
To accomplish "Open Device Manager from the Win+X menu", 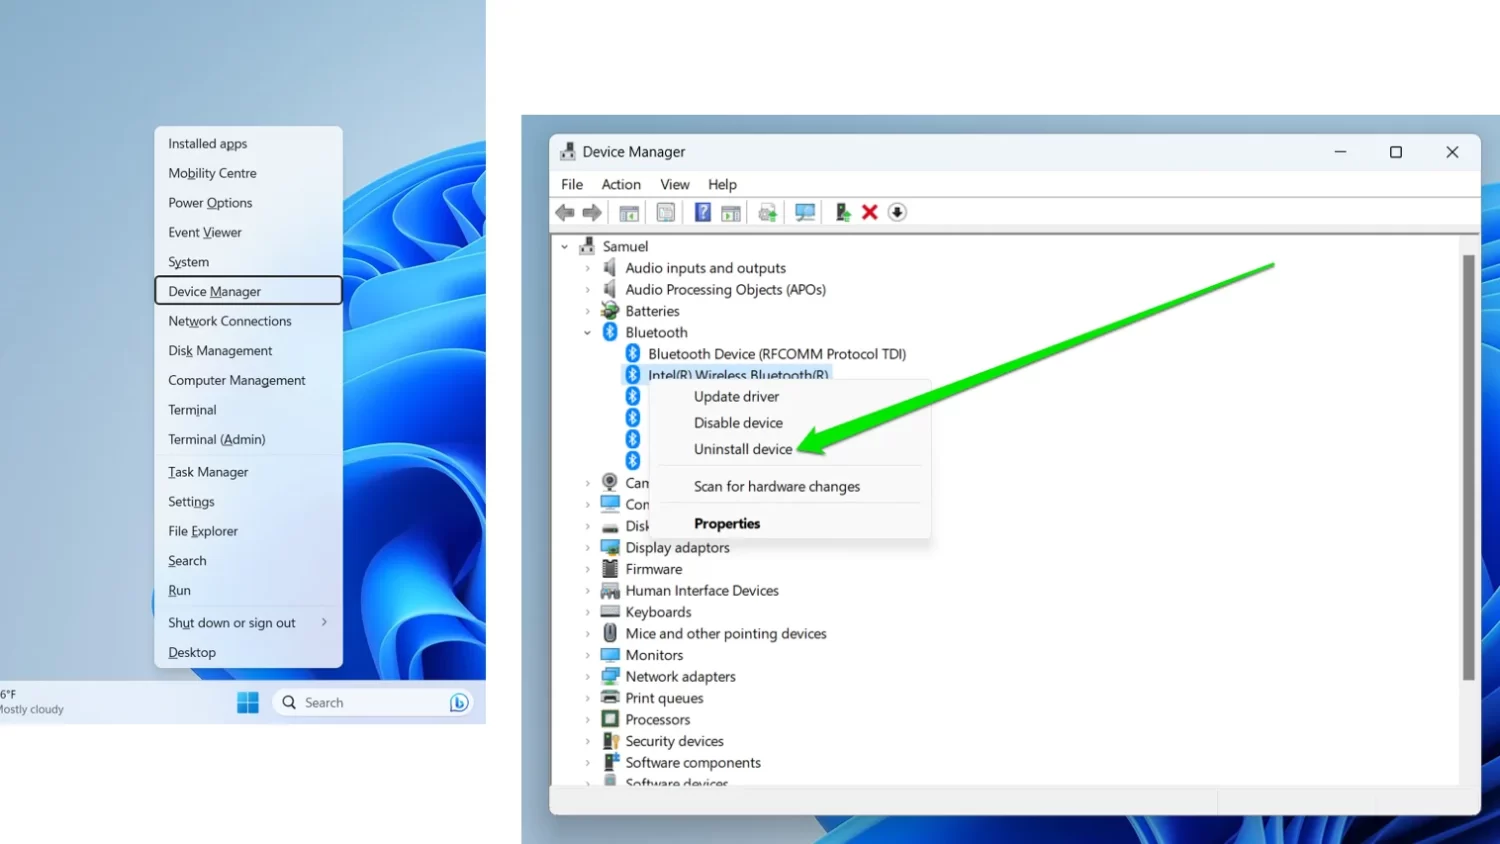I will pyautogui.click(x=214, y=291).
